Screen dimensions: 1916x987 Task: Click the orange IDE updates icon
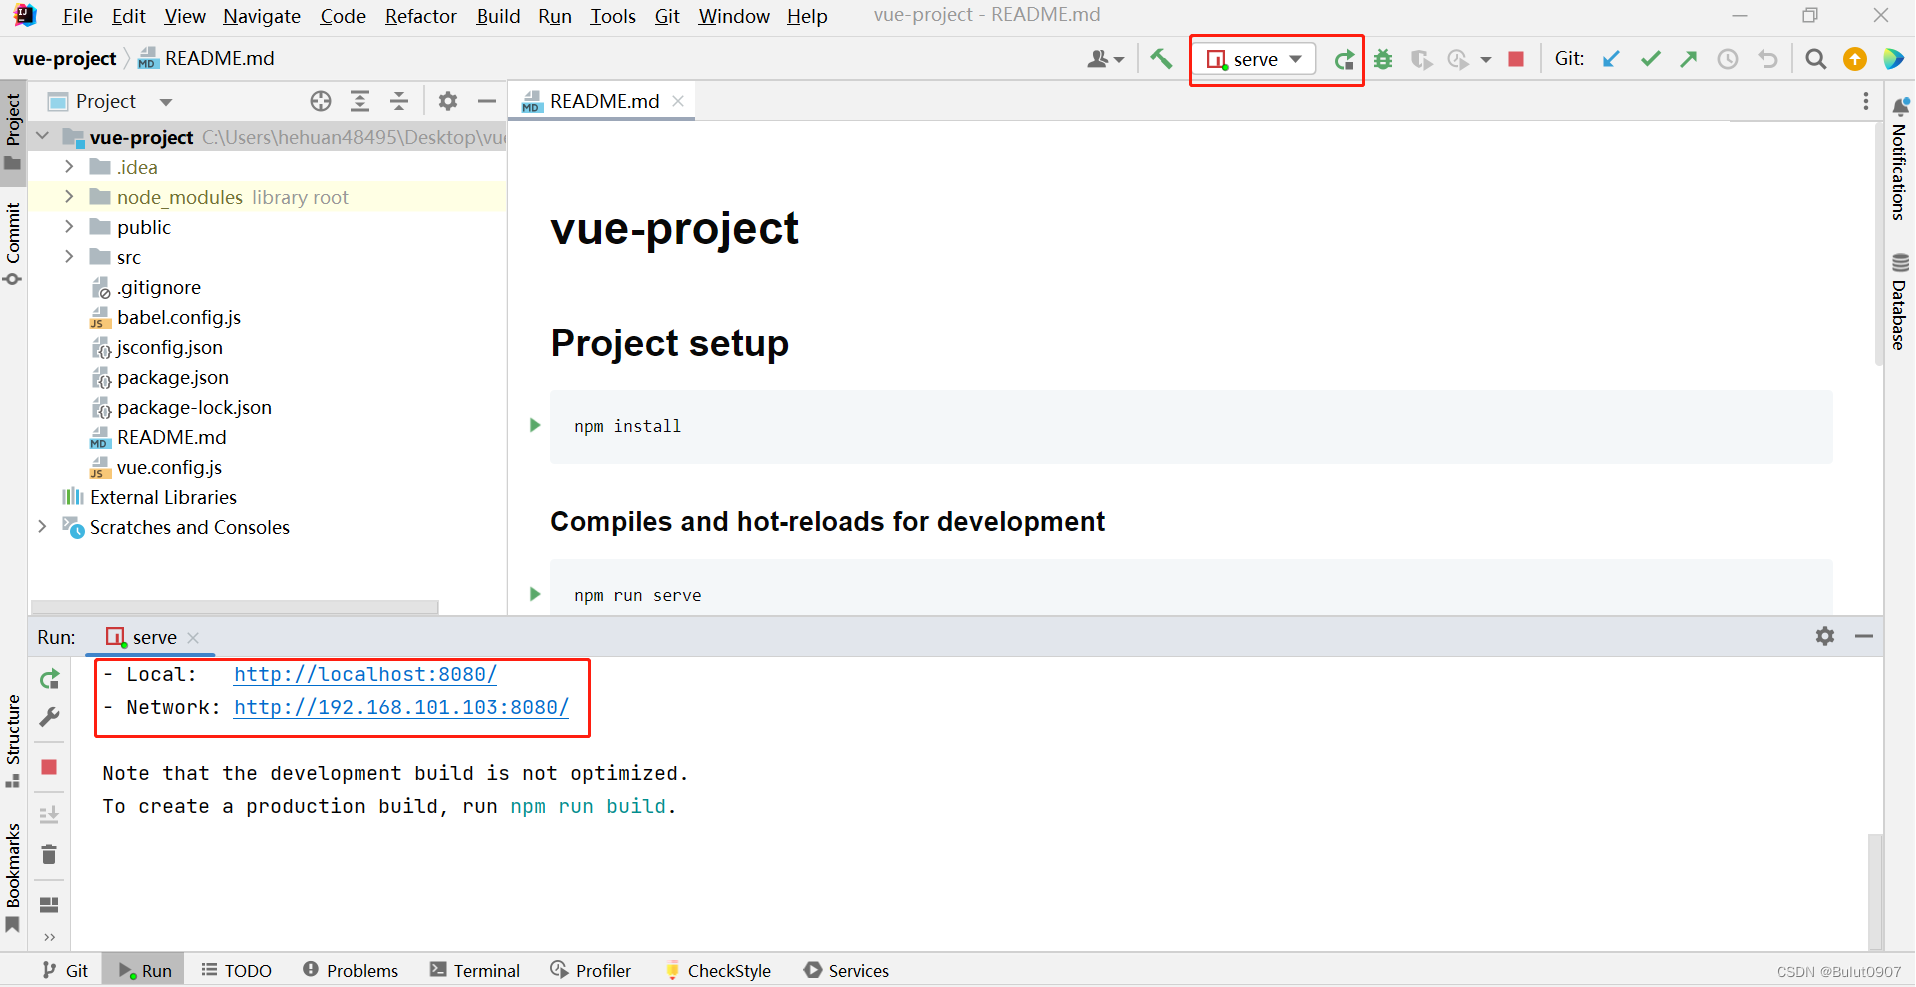[1855, 59]
